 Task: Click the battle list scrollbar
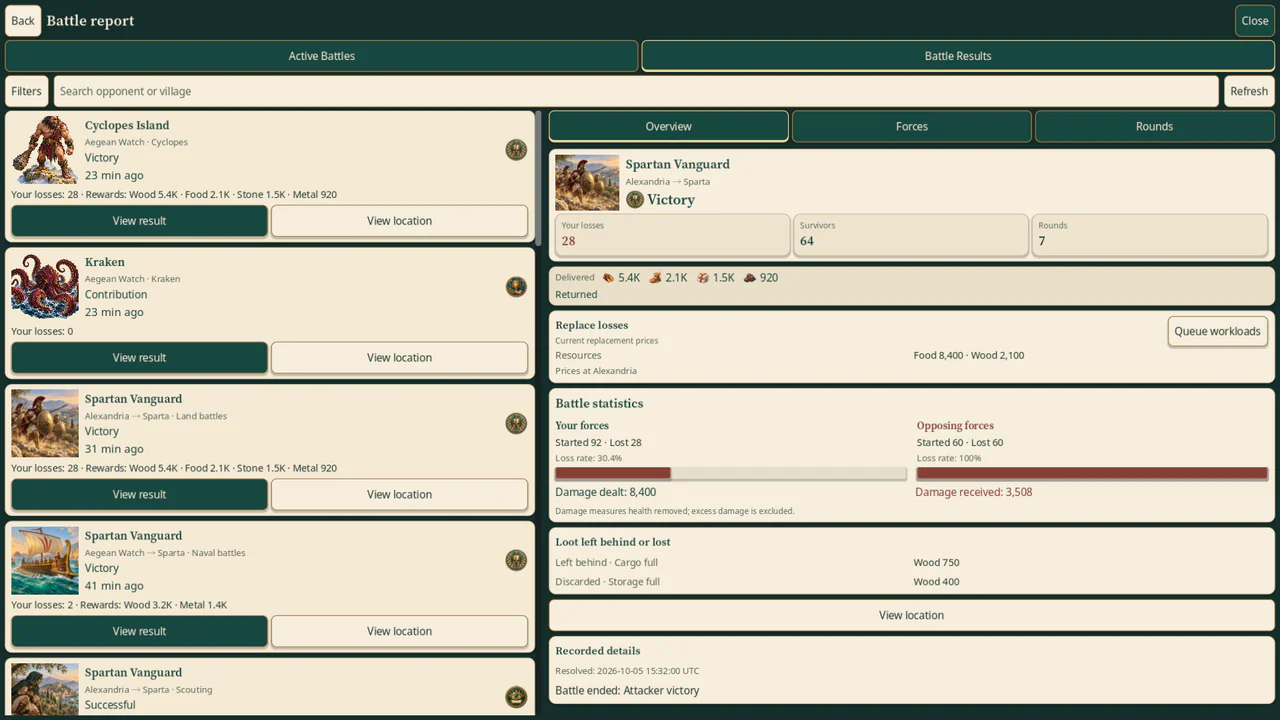(x=539, y=180)
